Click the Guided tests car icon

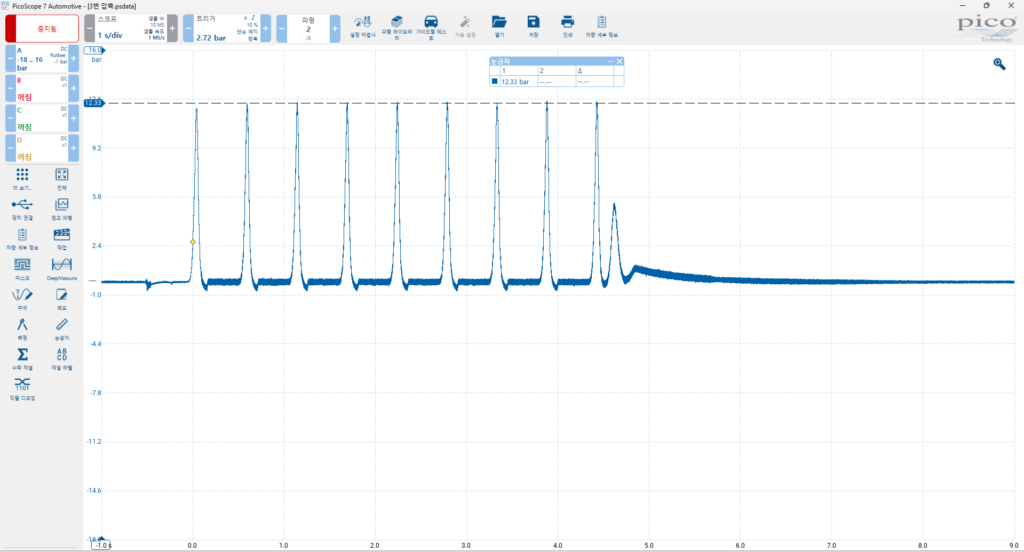coord(430,23)
